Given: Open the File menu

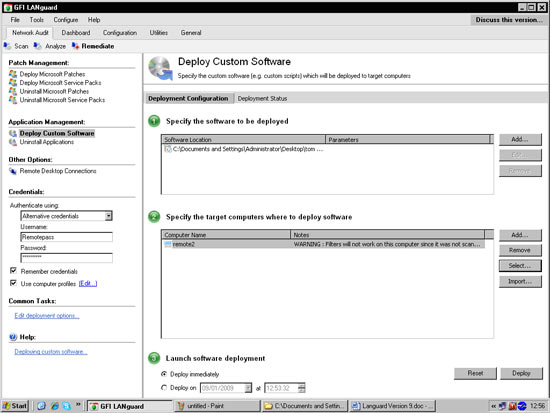Looking at the screenshot, I should [x=15, y=20].
